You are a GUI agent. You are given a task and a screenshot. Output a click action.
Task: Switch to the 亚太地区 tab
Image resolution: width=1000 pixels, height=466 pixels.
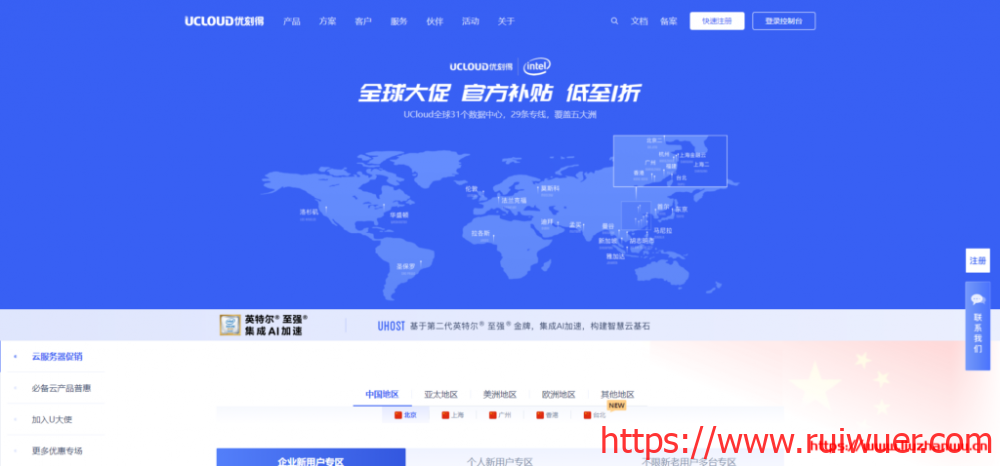point(441,395)
